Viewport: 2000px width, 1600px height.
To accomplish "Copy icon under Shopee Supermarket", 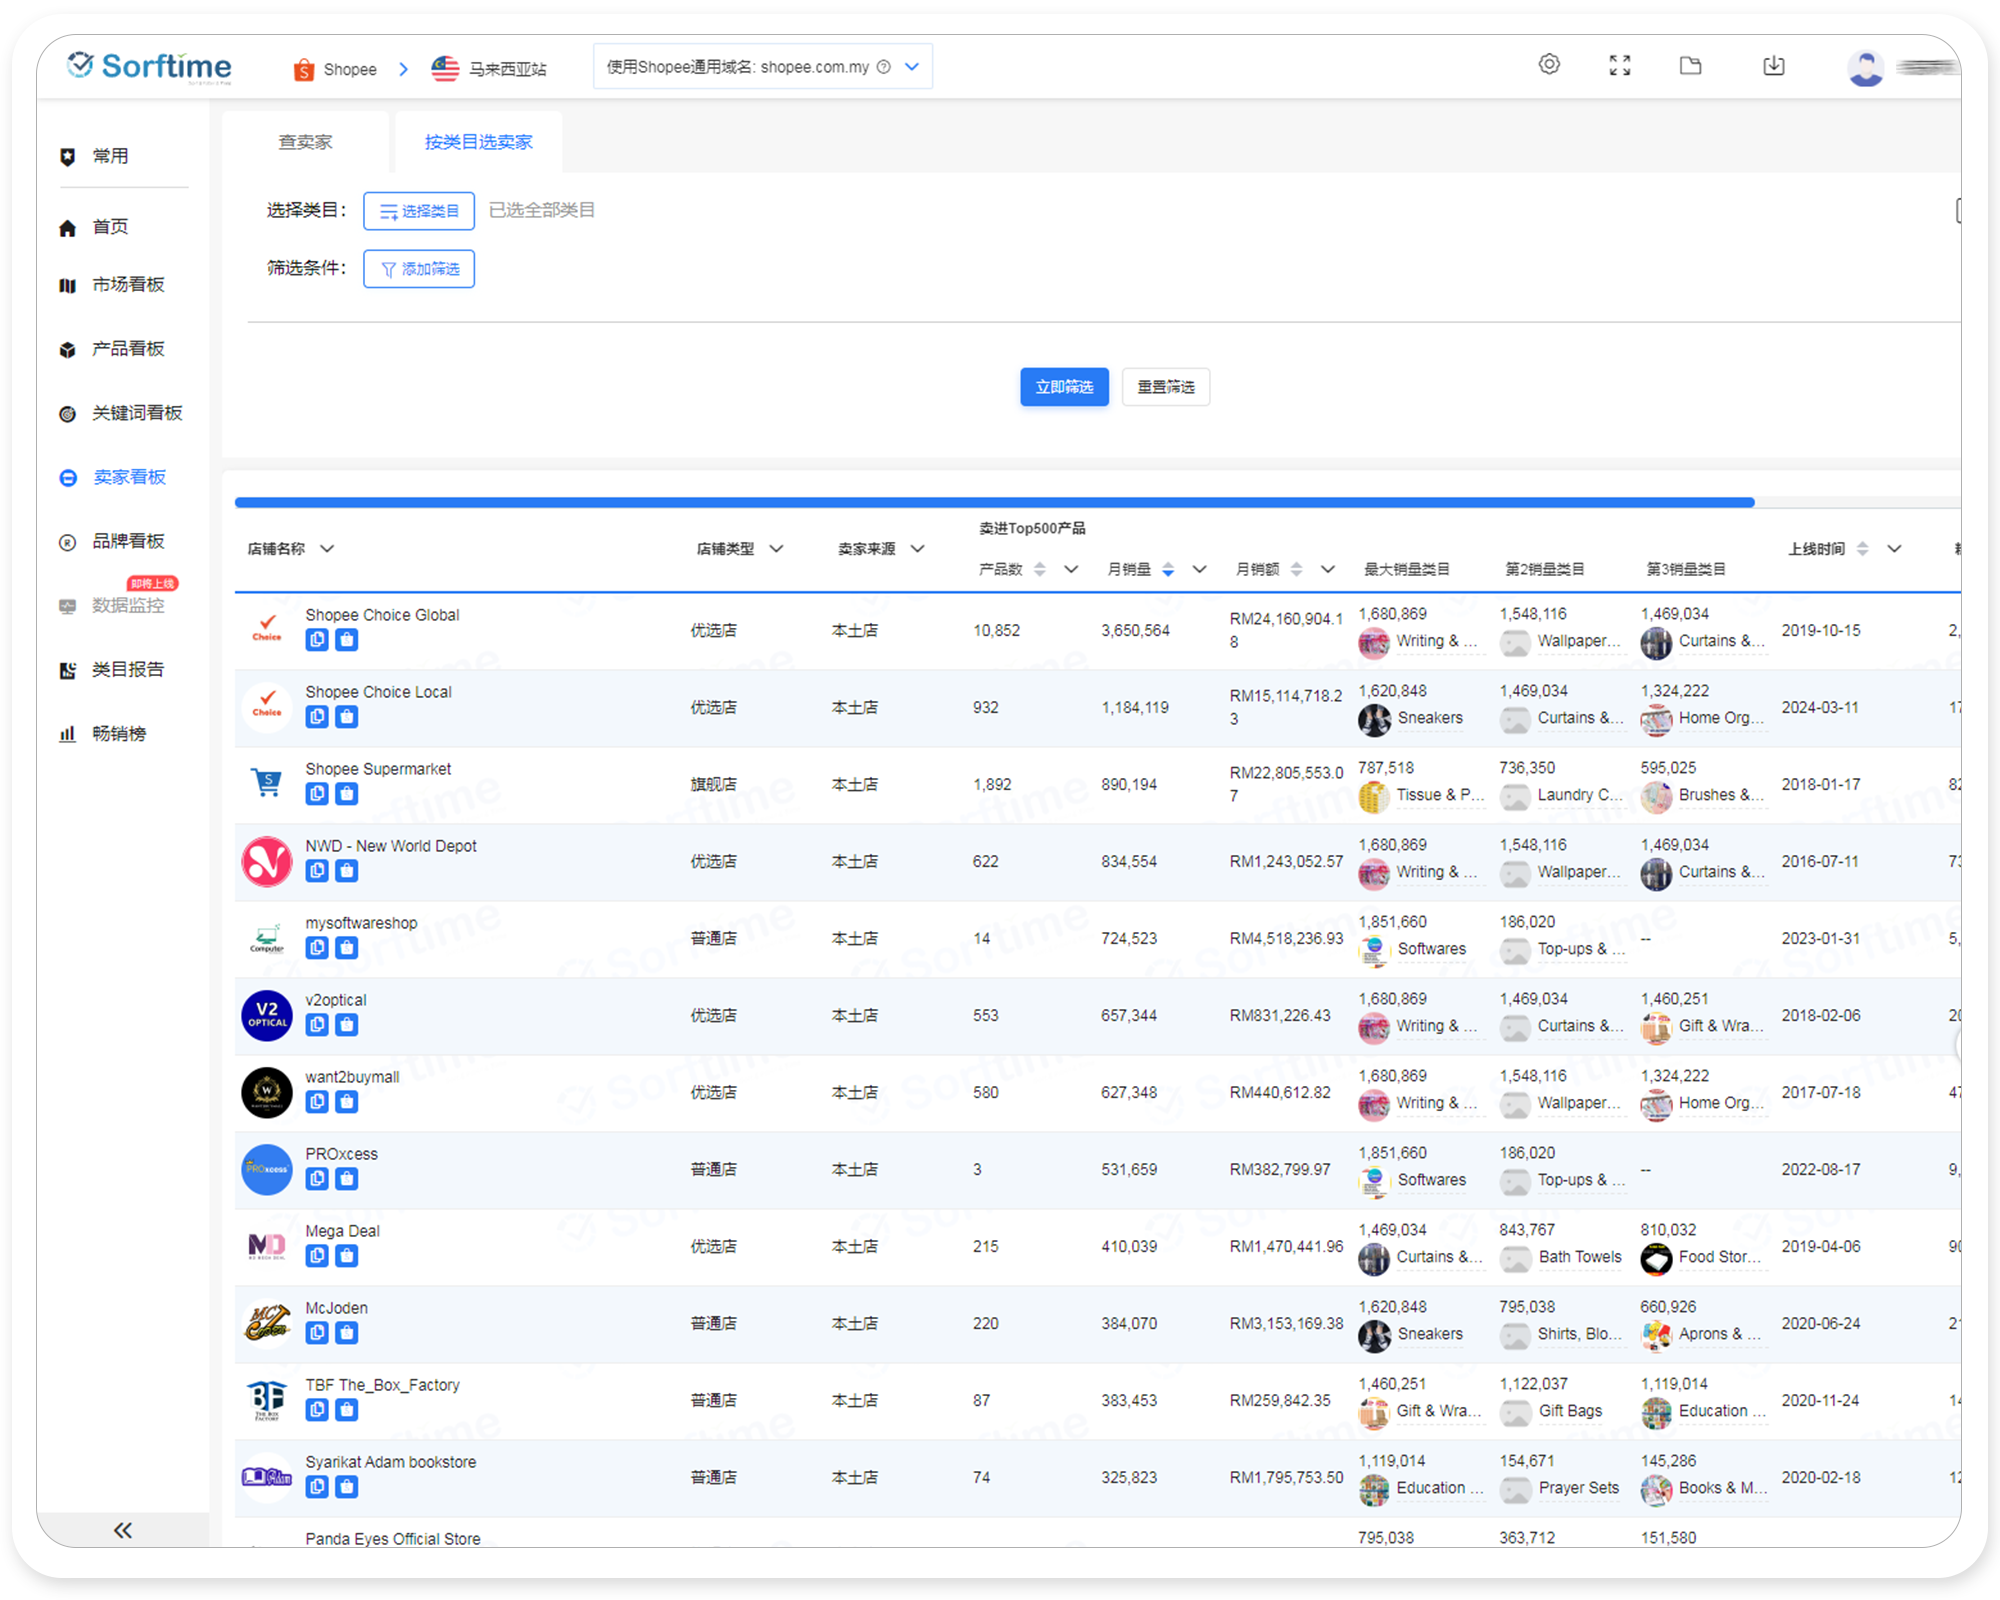I will click(317, 794).
